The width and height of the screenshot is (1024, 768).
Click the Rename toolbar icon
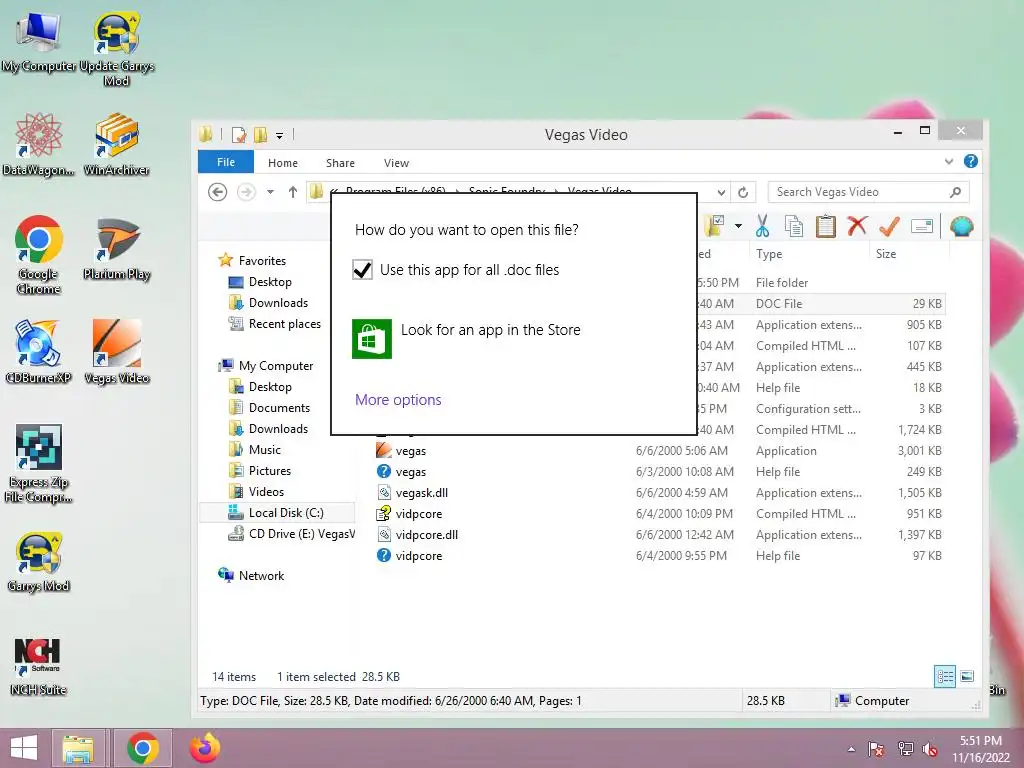pyautogui.click(x=921, y=226)
